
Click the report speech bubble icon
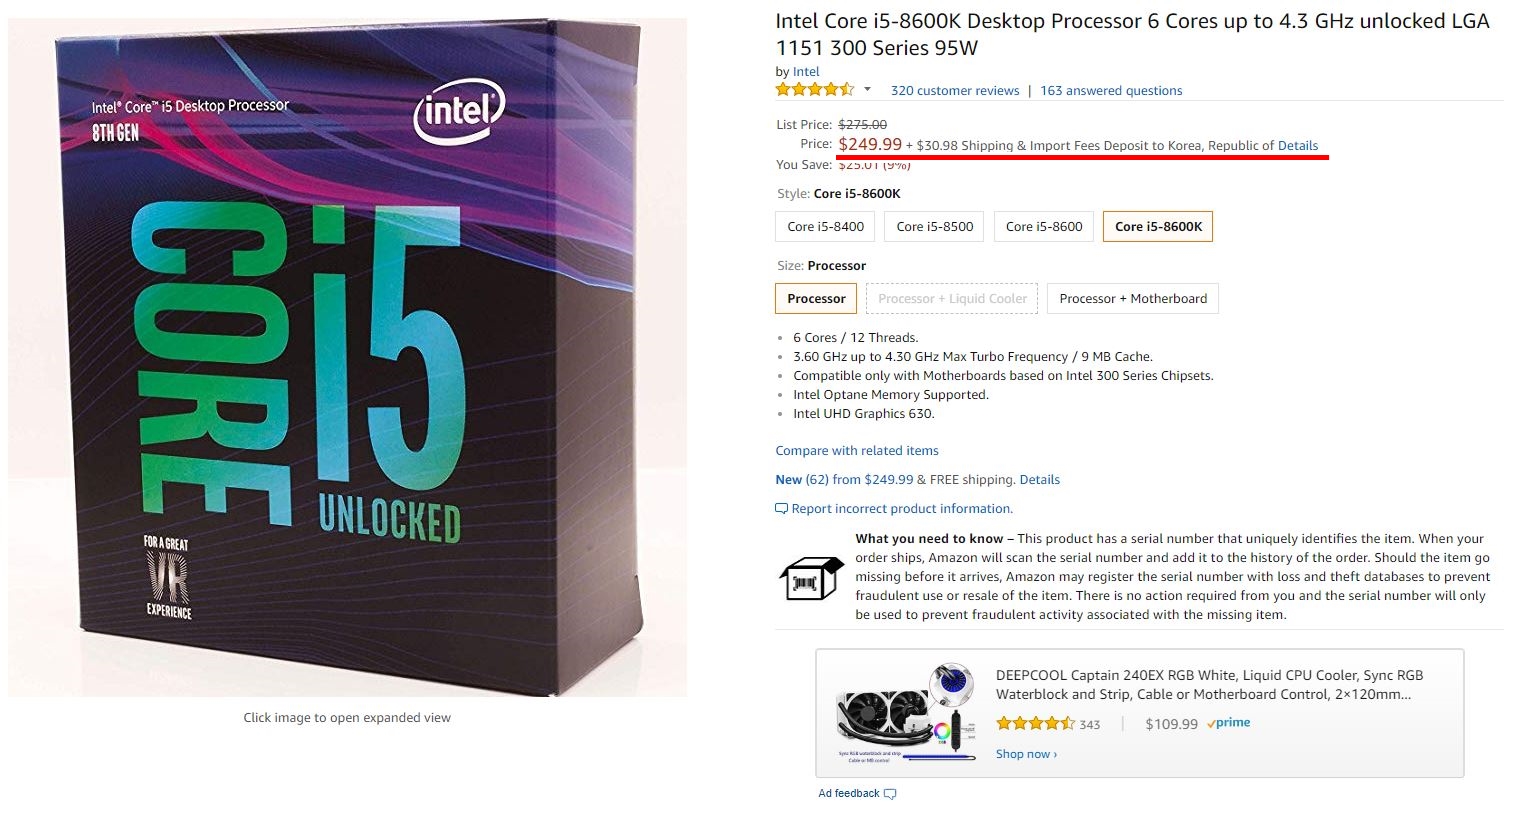[x=782, y=509]
